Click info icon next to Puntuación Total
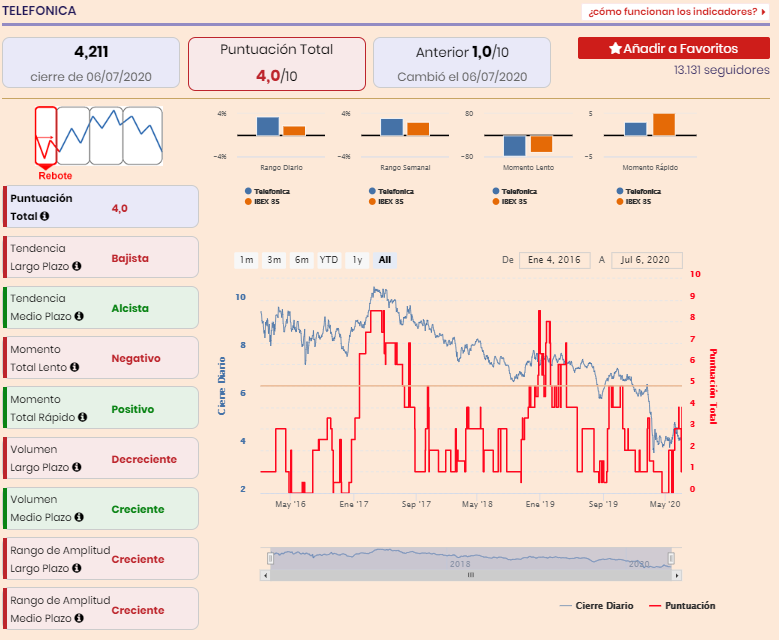This screenshot has width=779, height=640. coord(45,216)
